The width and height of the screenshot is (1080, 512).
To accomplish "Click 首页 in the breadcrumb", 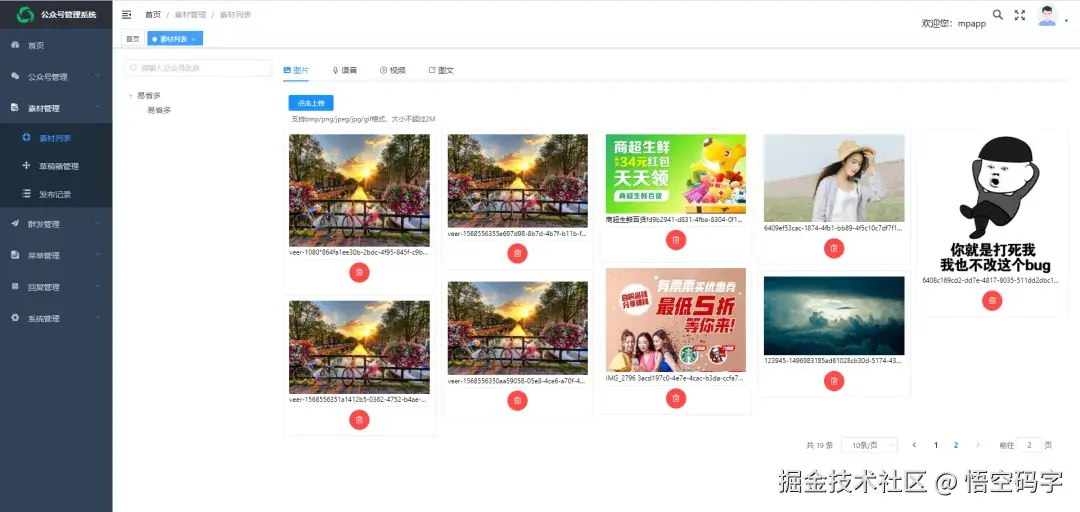I will (x=153, y=14).
